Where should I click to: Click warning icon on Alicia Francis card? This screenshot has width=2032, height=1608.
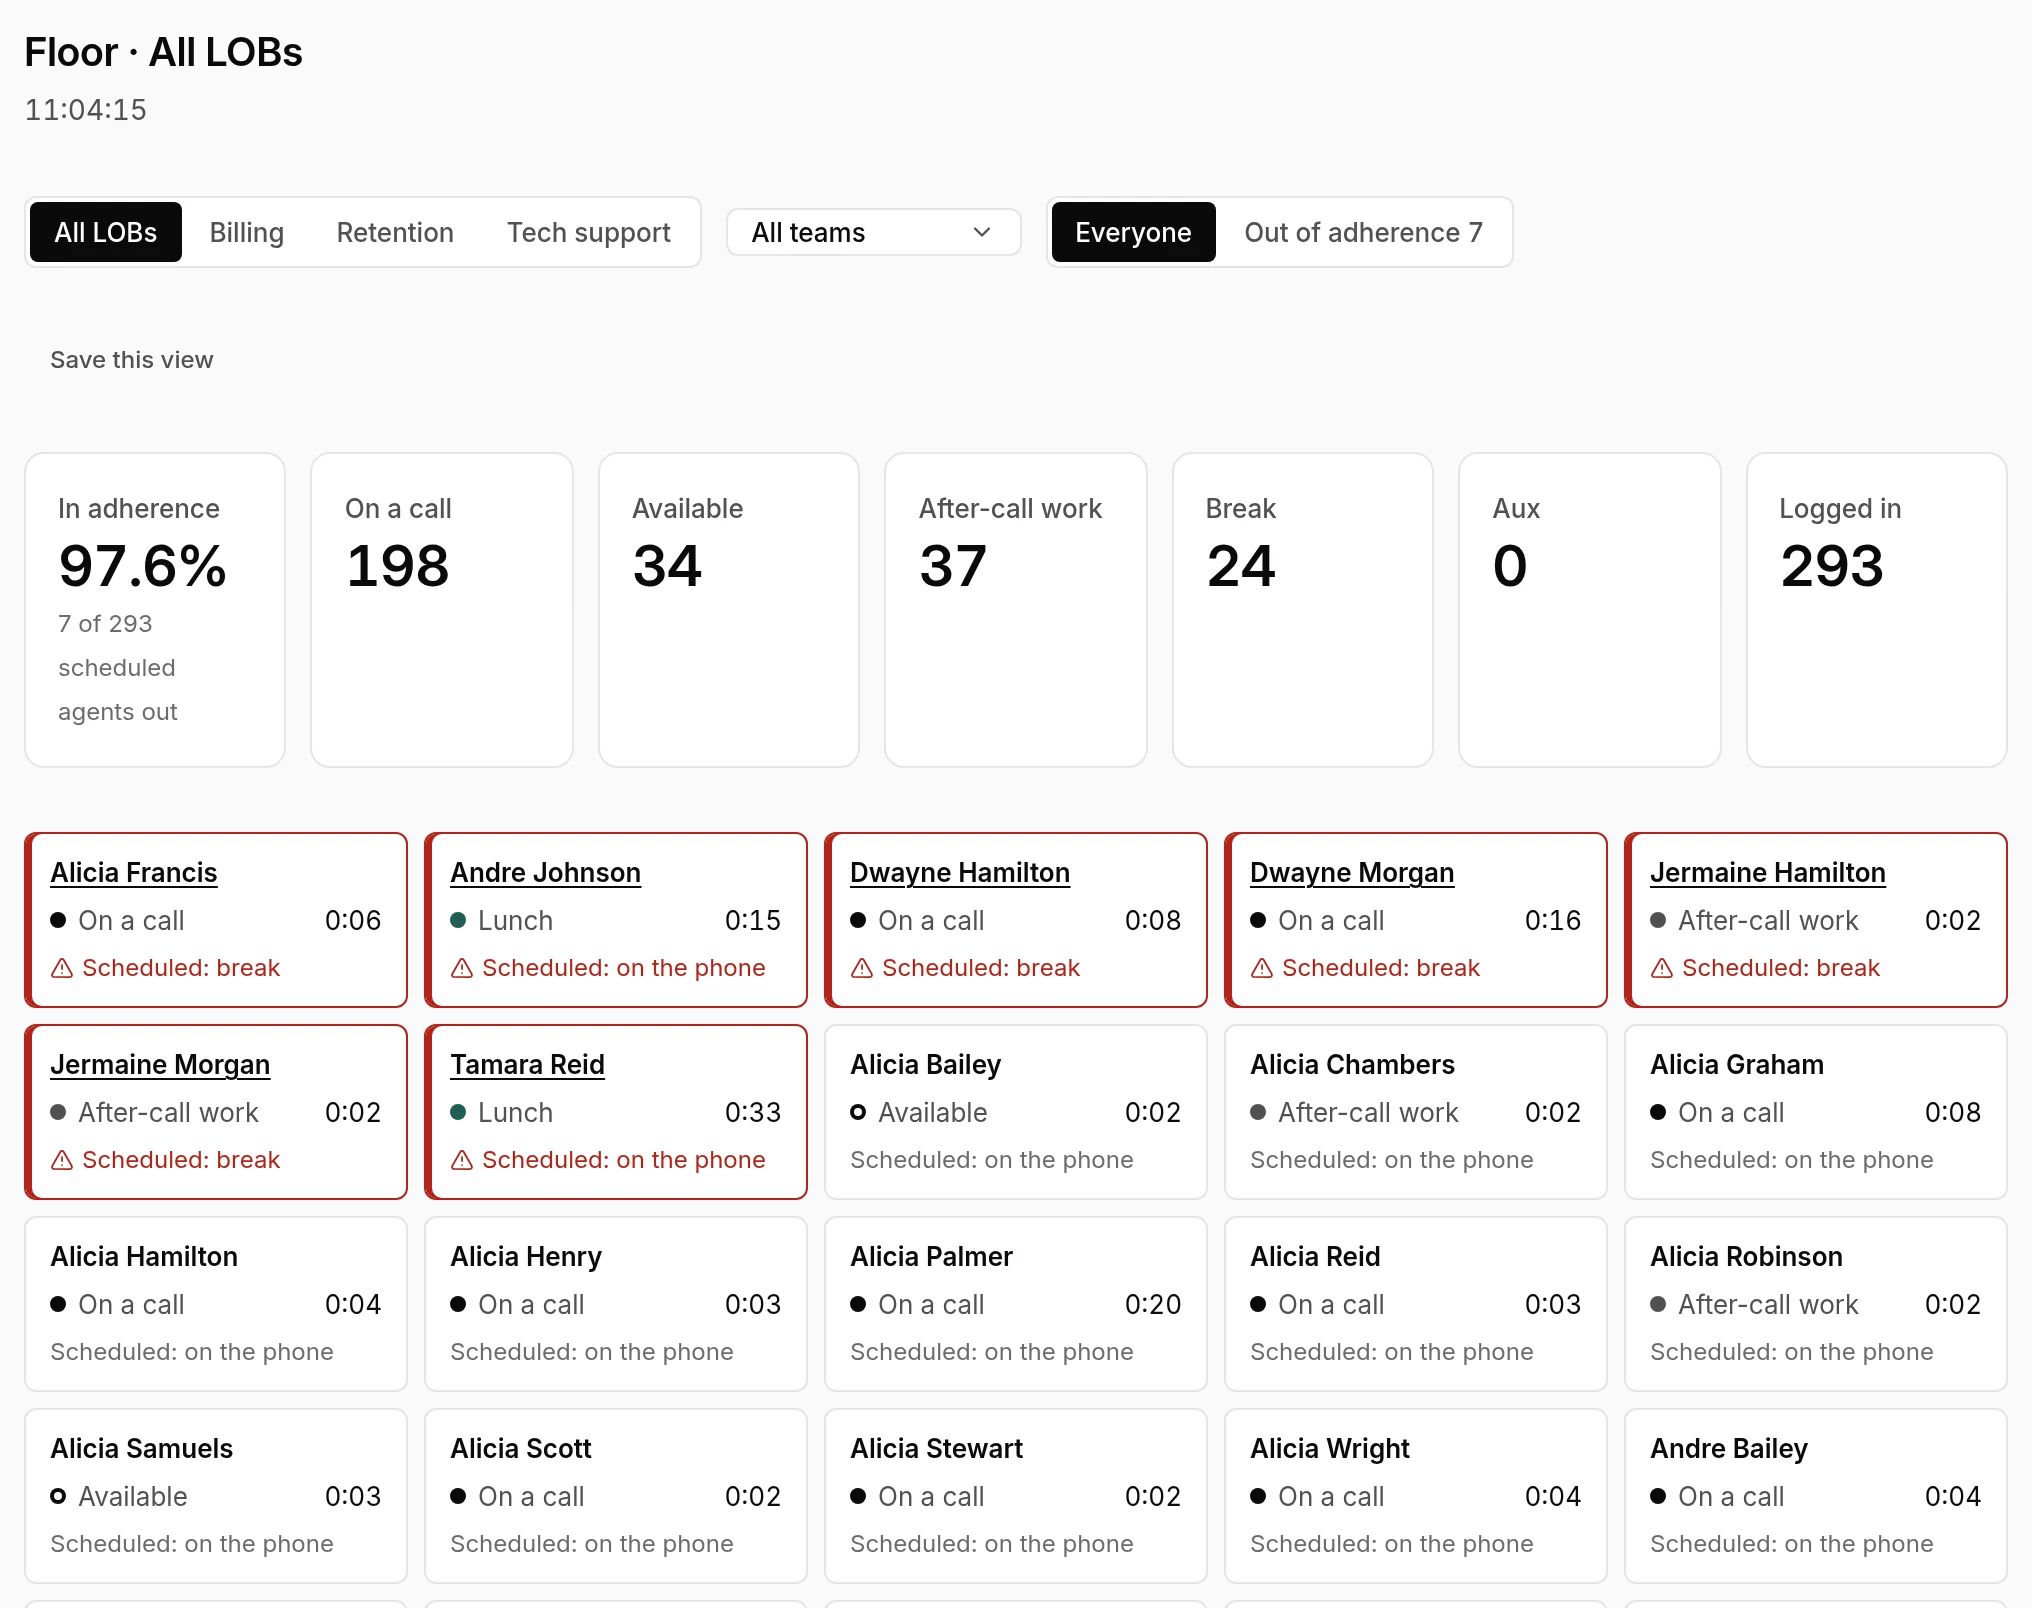point(62,968)
